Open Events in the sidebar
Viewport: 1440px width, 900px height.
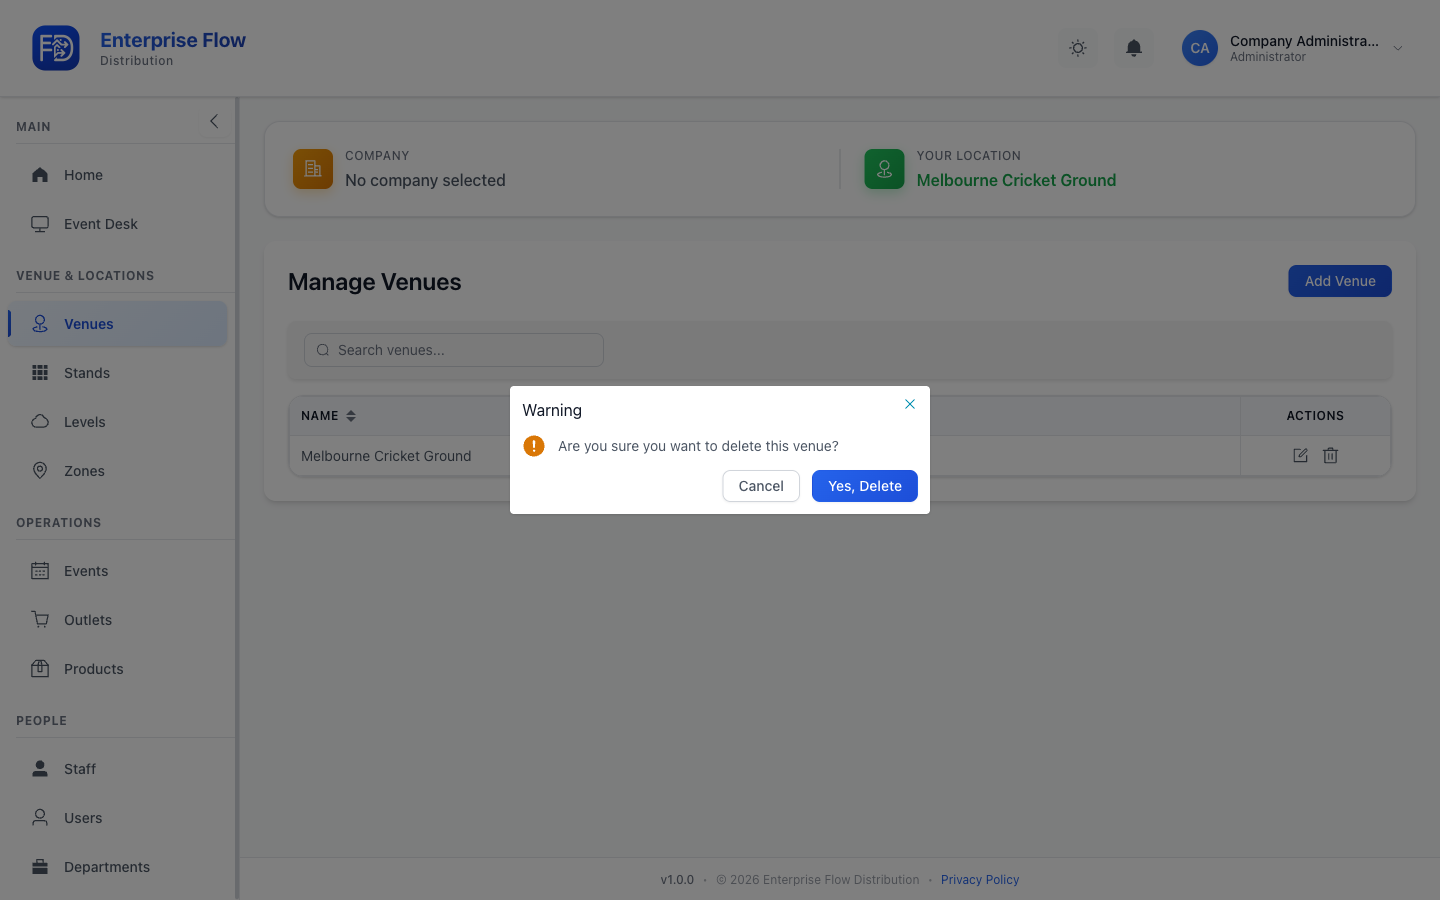coord(118,571)
